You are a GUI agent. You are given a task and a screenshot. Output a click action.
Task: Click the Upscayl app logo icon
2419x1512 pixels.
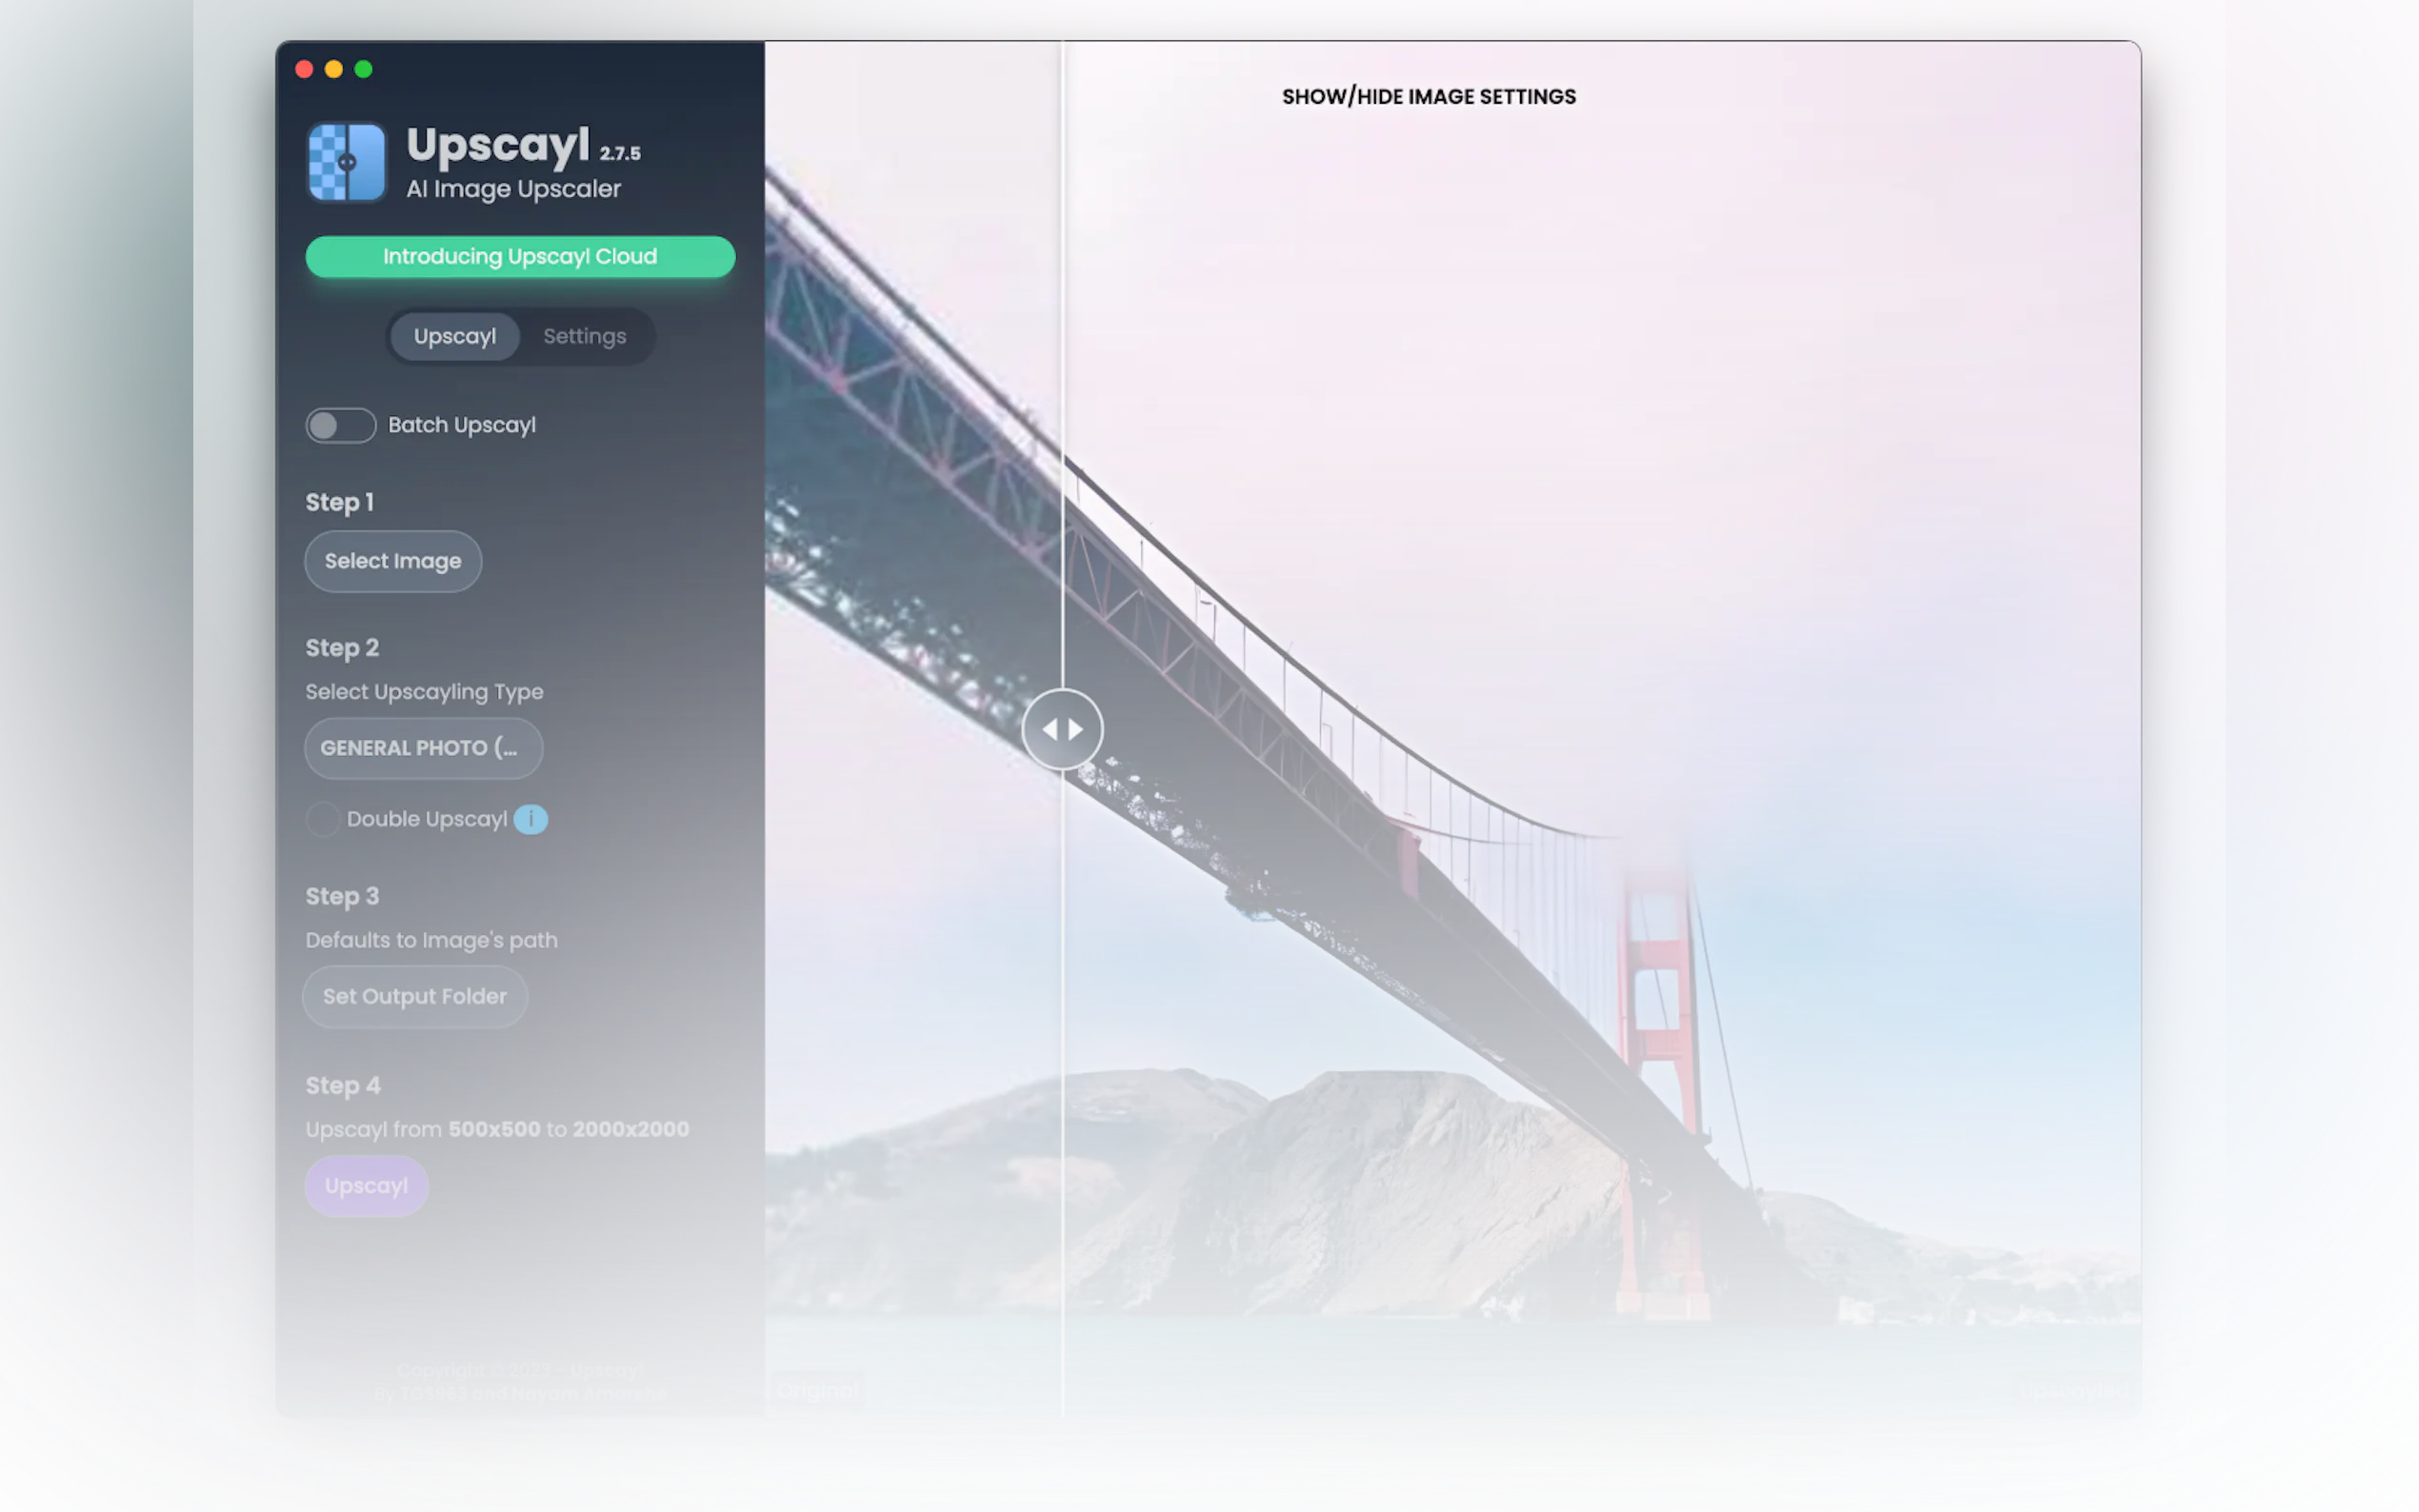[x=346, y=162]
